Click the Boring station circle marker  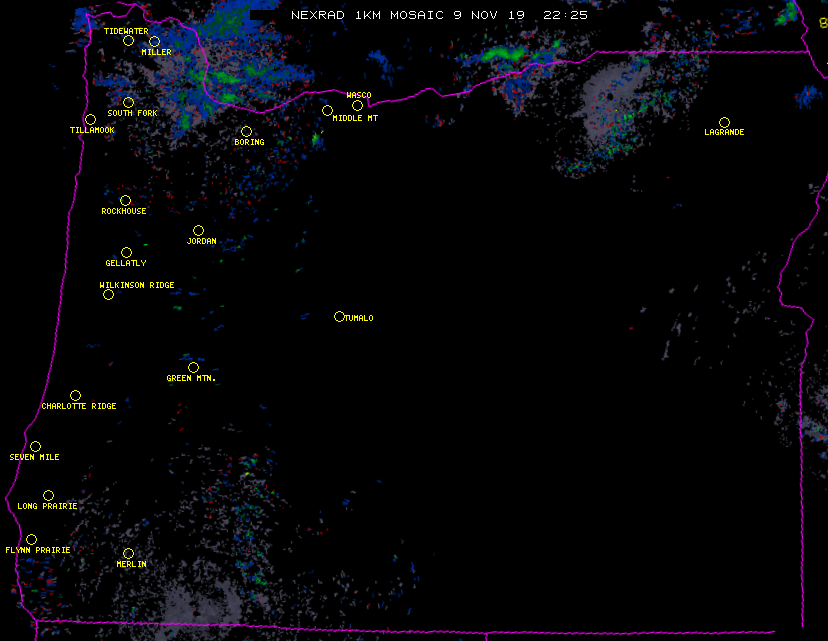tap(246, 132)
